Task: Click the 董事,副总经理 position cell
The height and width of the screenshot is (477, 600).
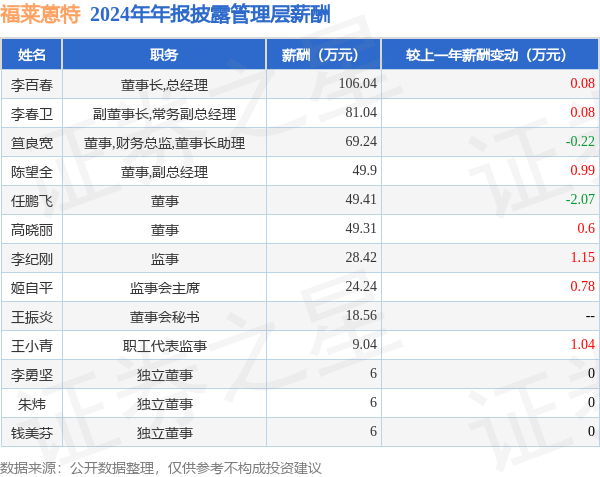Action: (164, 172)
